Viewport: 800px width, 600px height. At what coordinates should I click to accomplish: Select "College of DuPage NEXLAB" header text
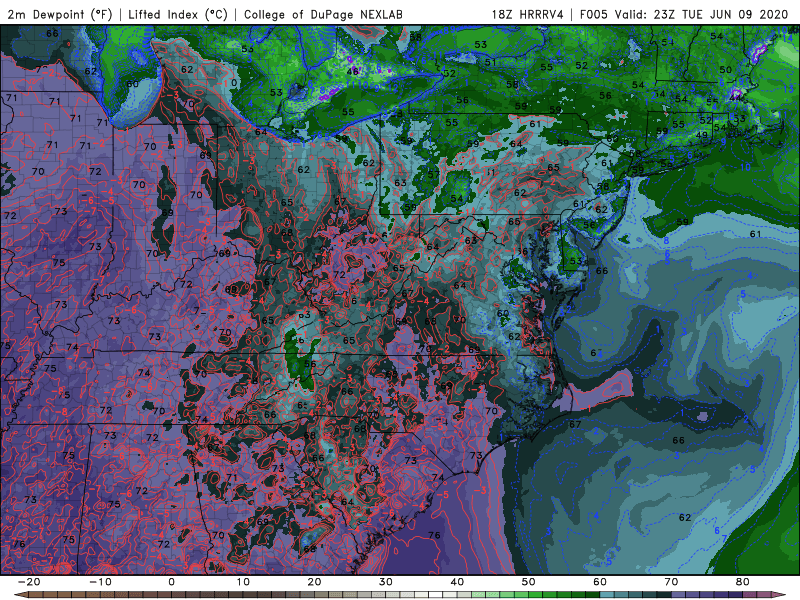(323, 14)
